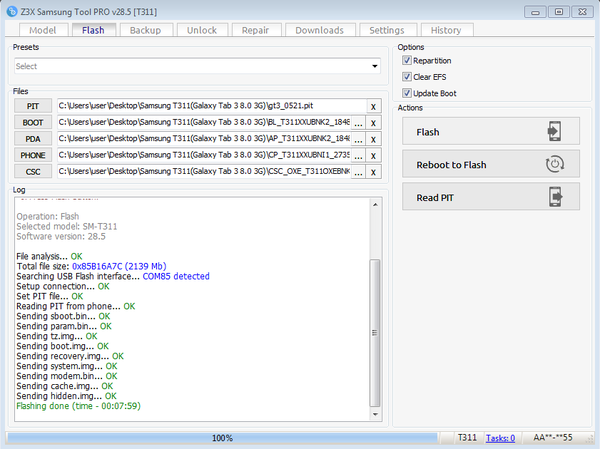This screenshot has height=449, width=600.
Task: Remove the CSC file using x button
Action: tap(373, 173)
